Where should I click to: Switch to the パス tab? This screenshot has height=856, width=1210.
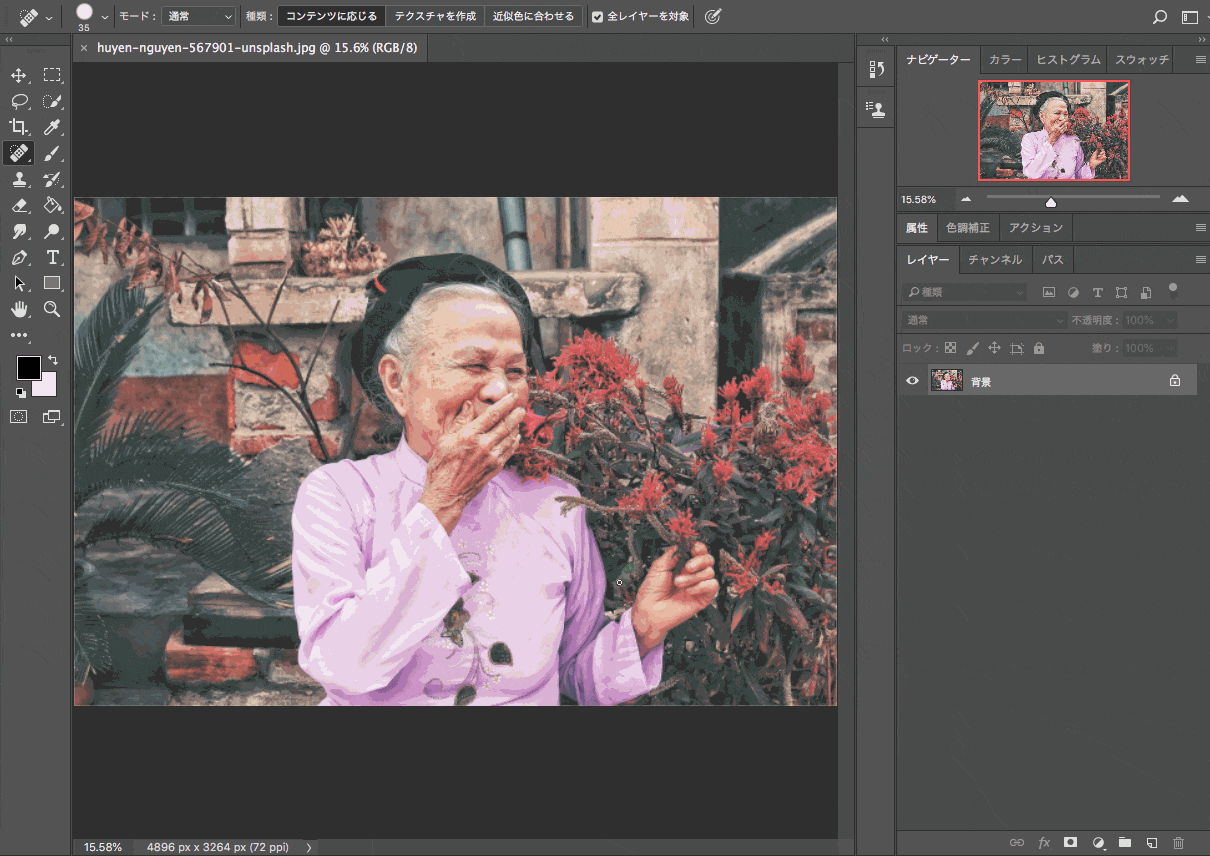(1052, 260)
